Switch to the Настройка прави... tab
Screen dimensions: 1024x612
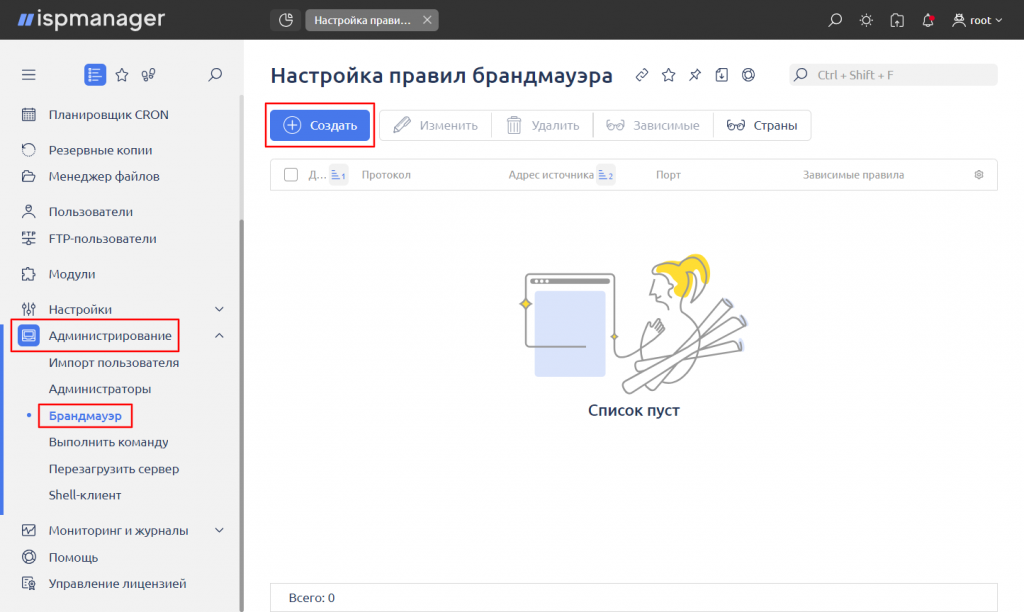point(362,20)
